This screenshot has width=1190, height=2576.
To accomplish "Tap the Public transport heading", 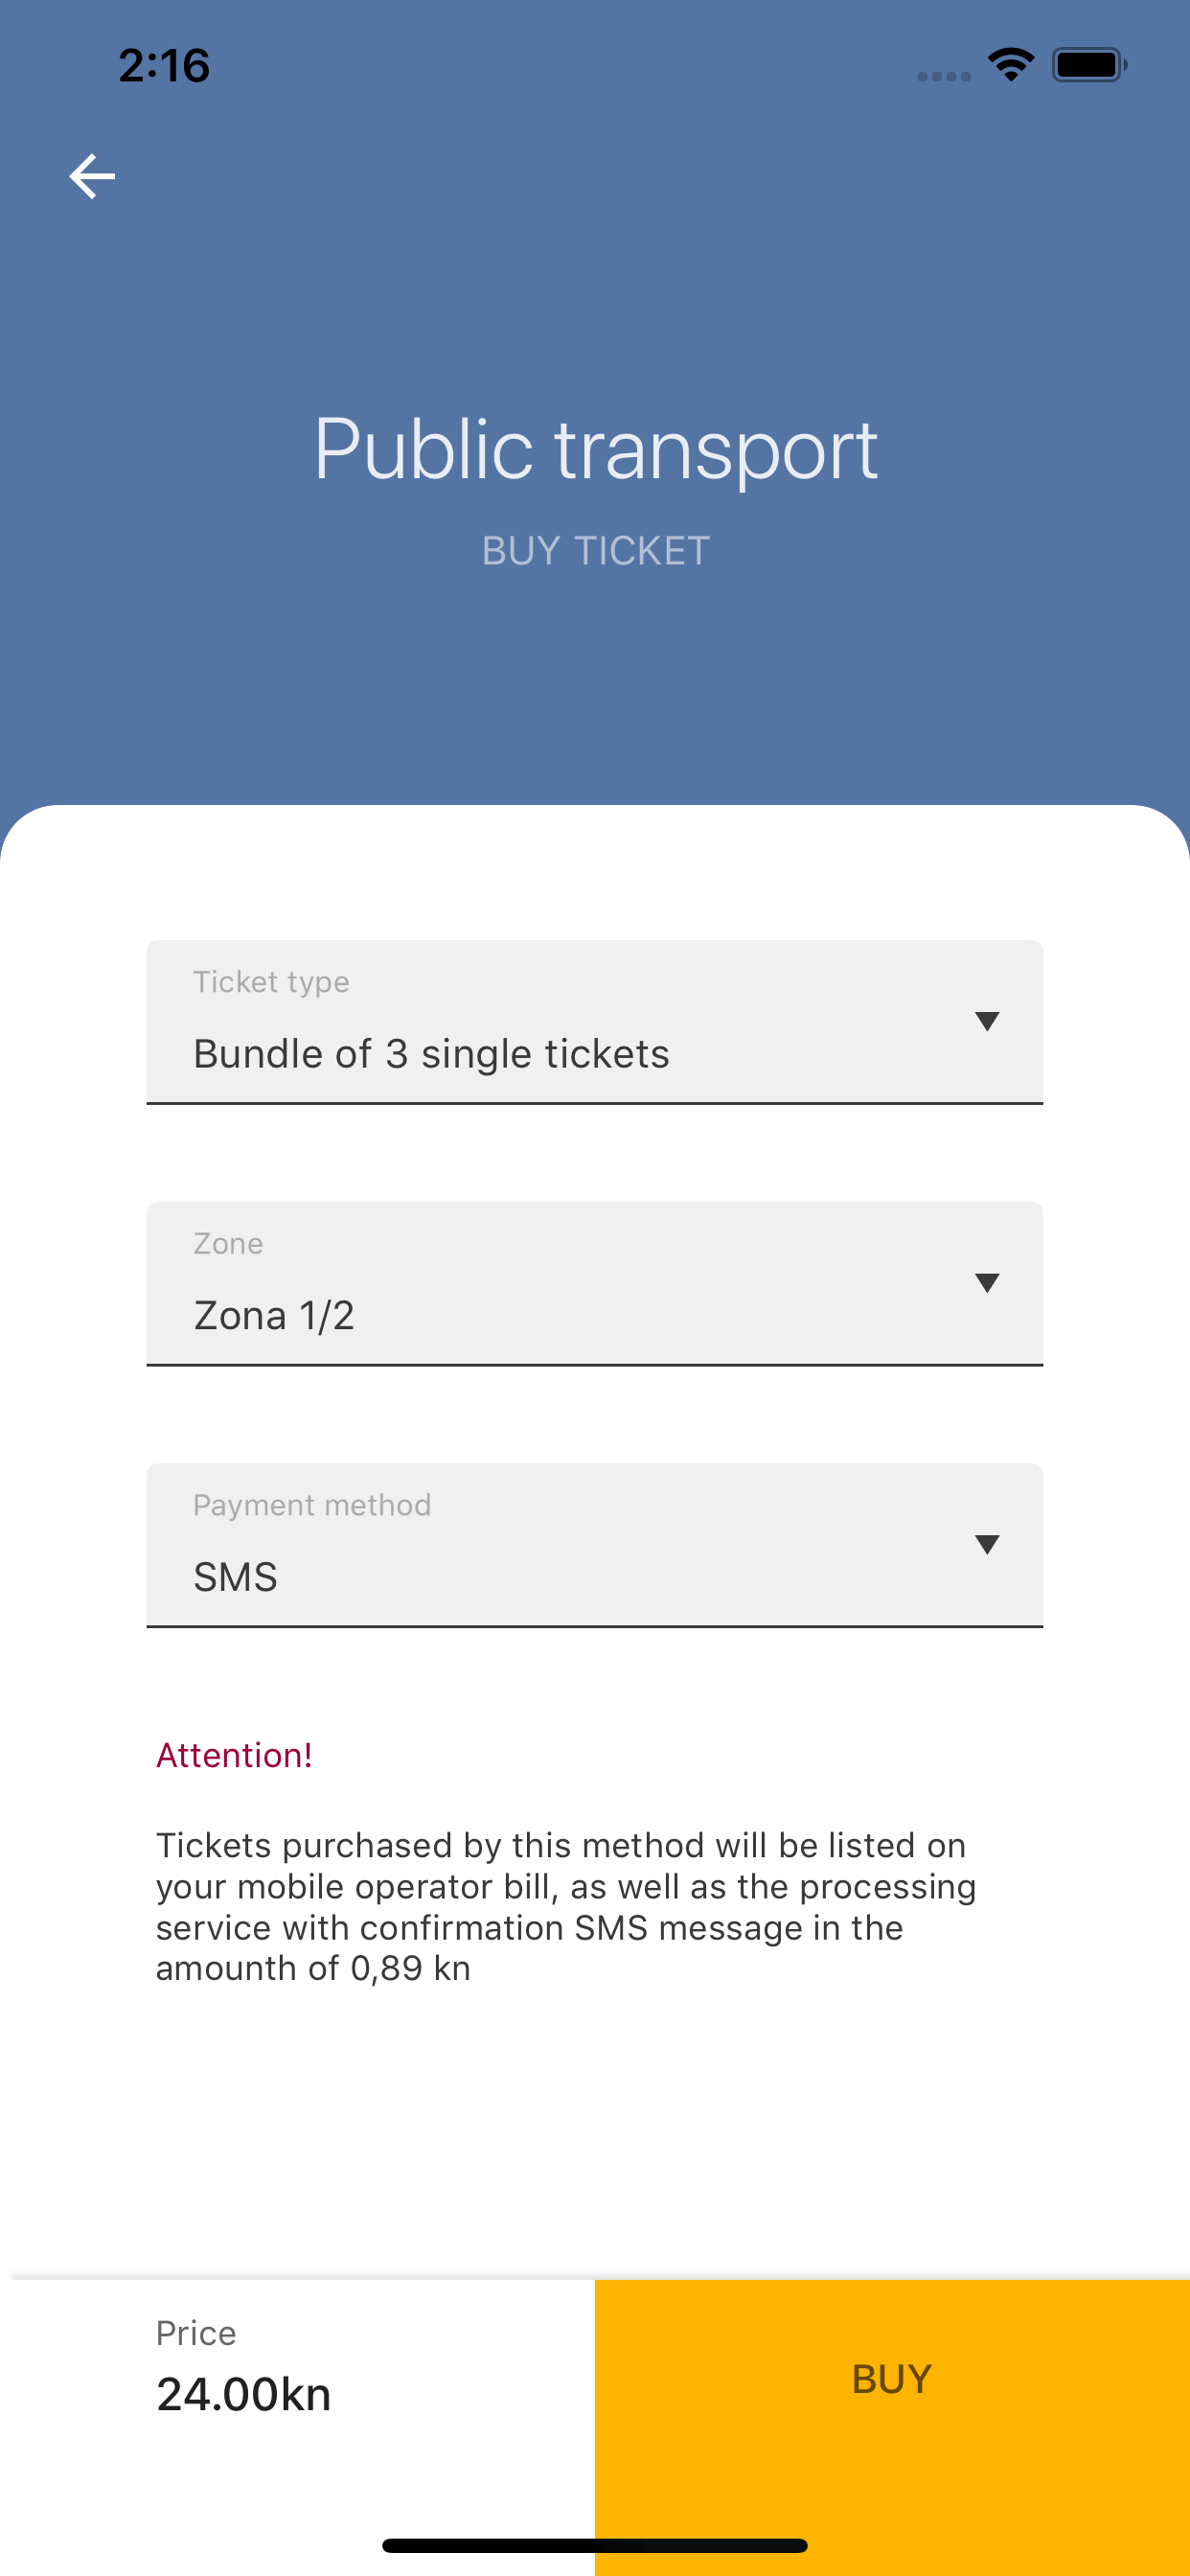I will pos(595,450).
